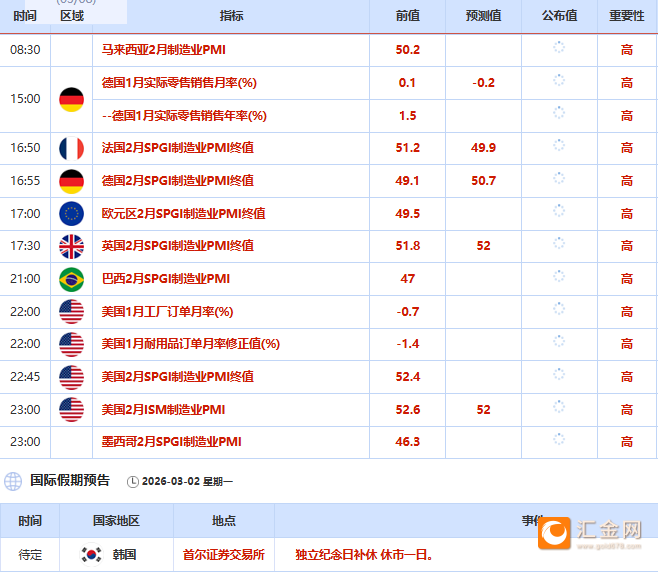Click 独立纪念日补休 休市一日 event text
This screenshot has width=658, height=572.
(364, 555)
